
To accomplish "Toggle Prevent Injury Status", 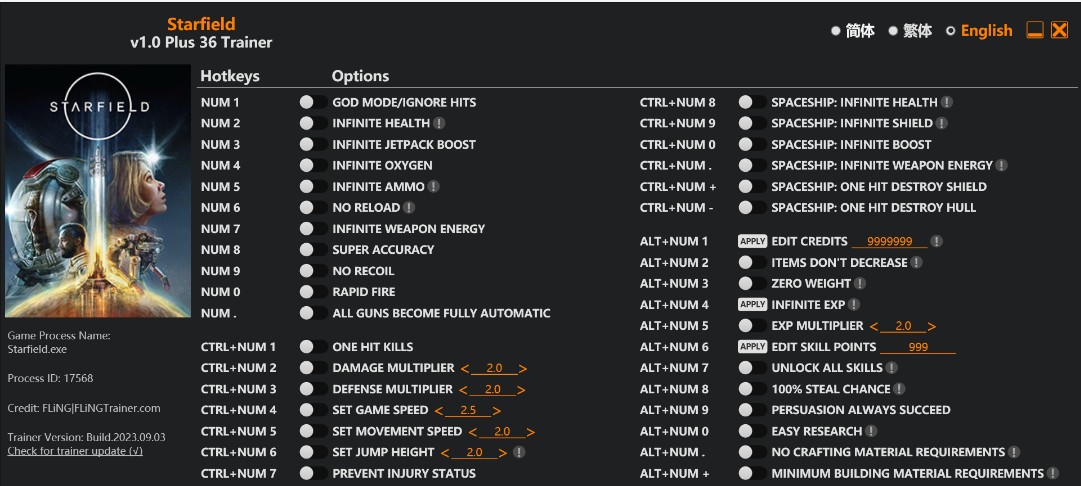I will pyautogui.click(x=314, y=474).
